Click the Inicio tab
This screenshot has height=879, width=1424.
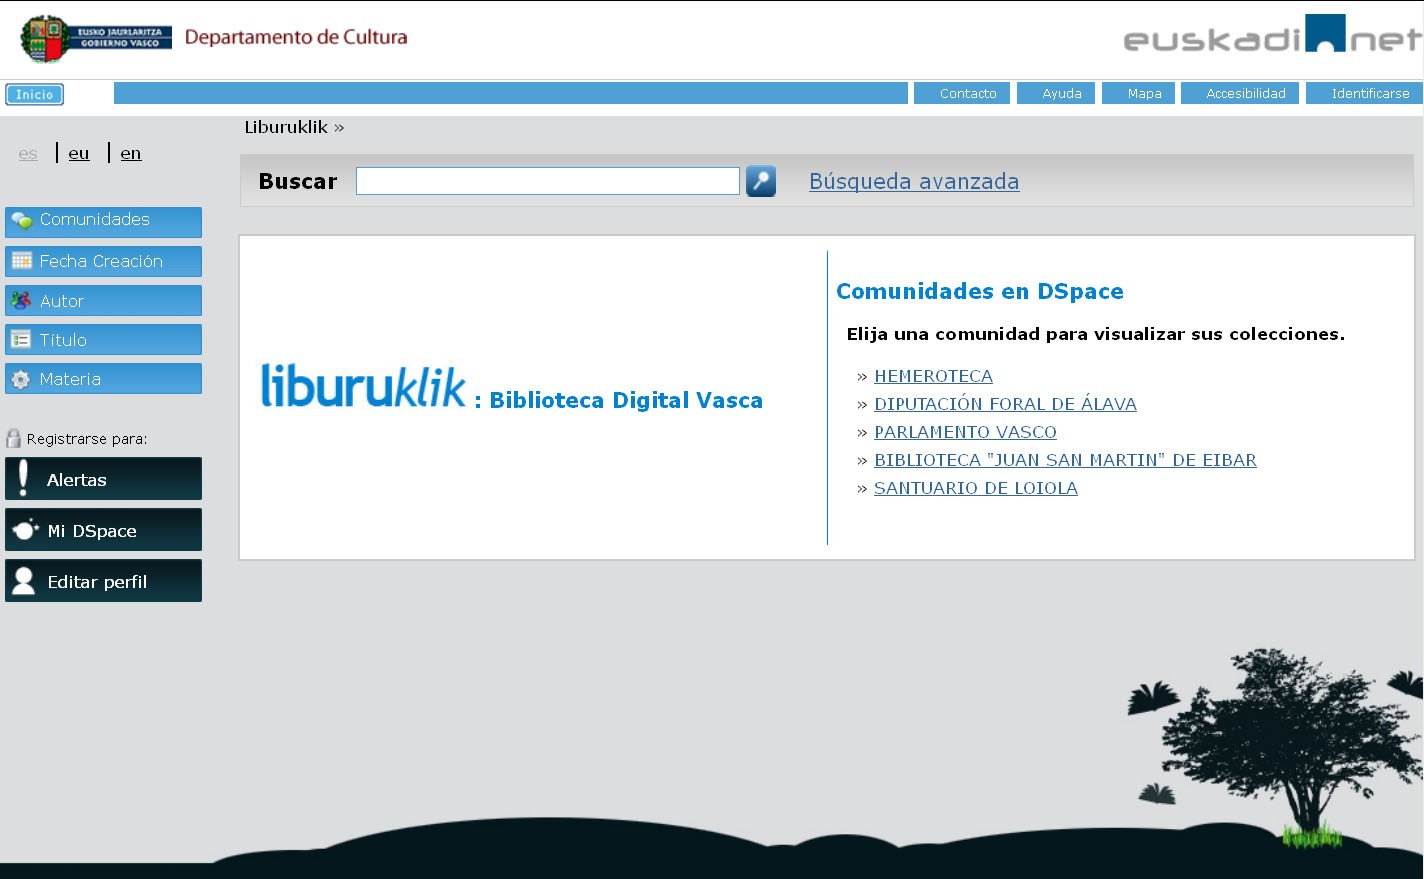[34, 93]
